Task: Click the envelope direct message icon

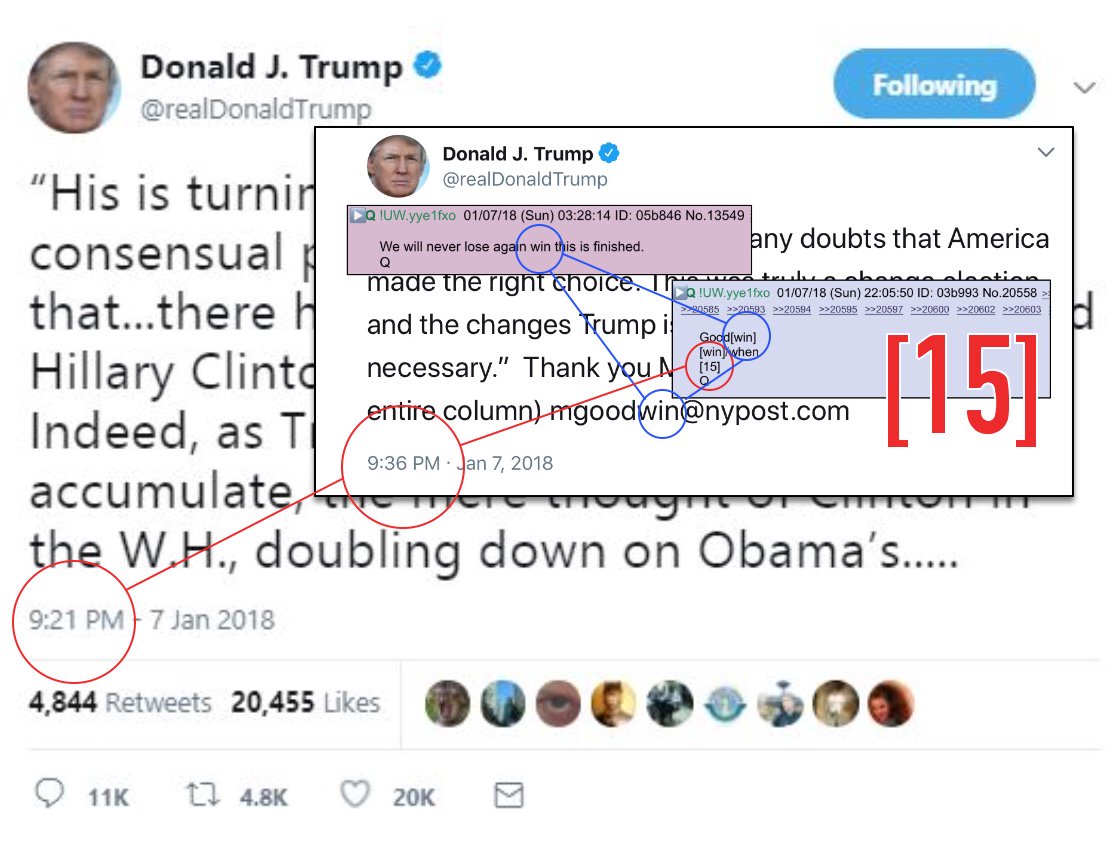Action: pos(509,795)
